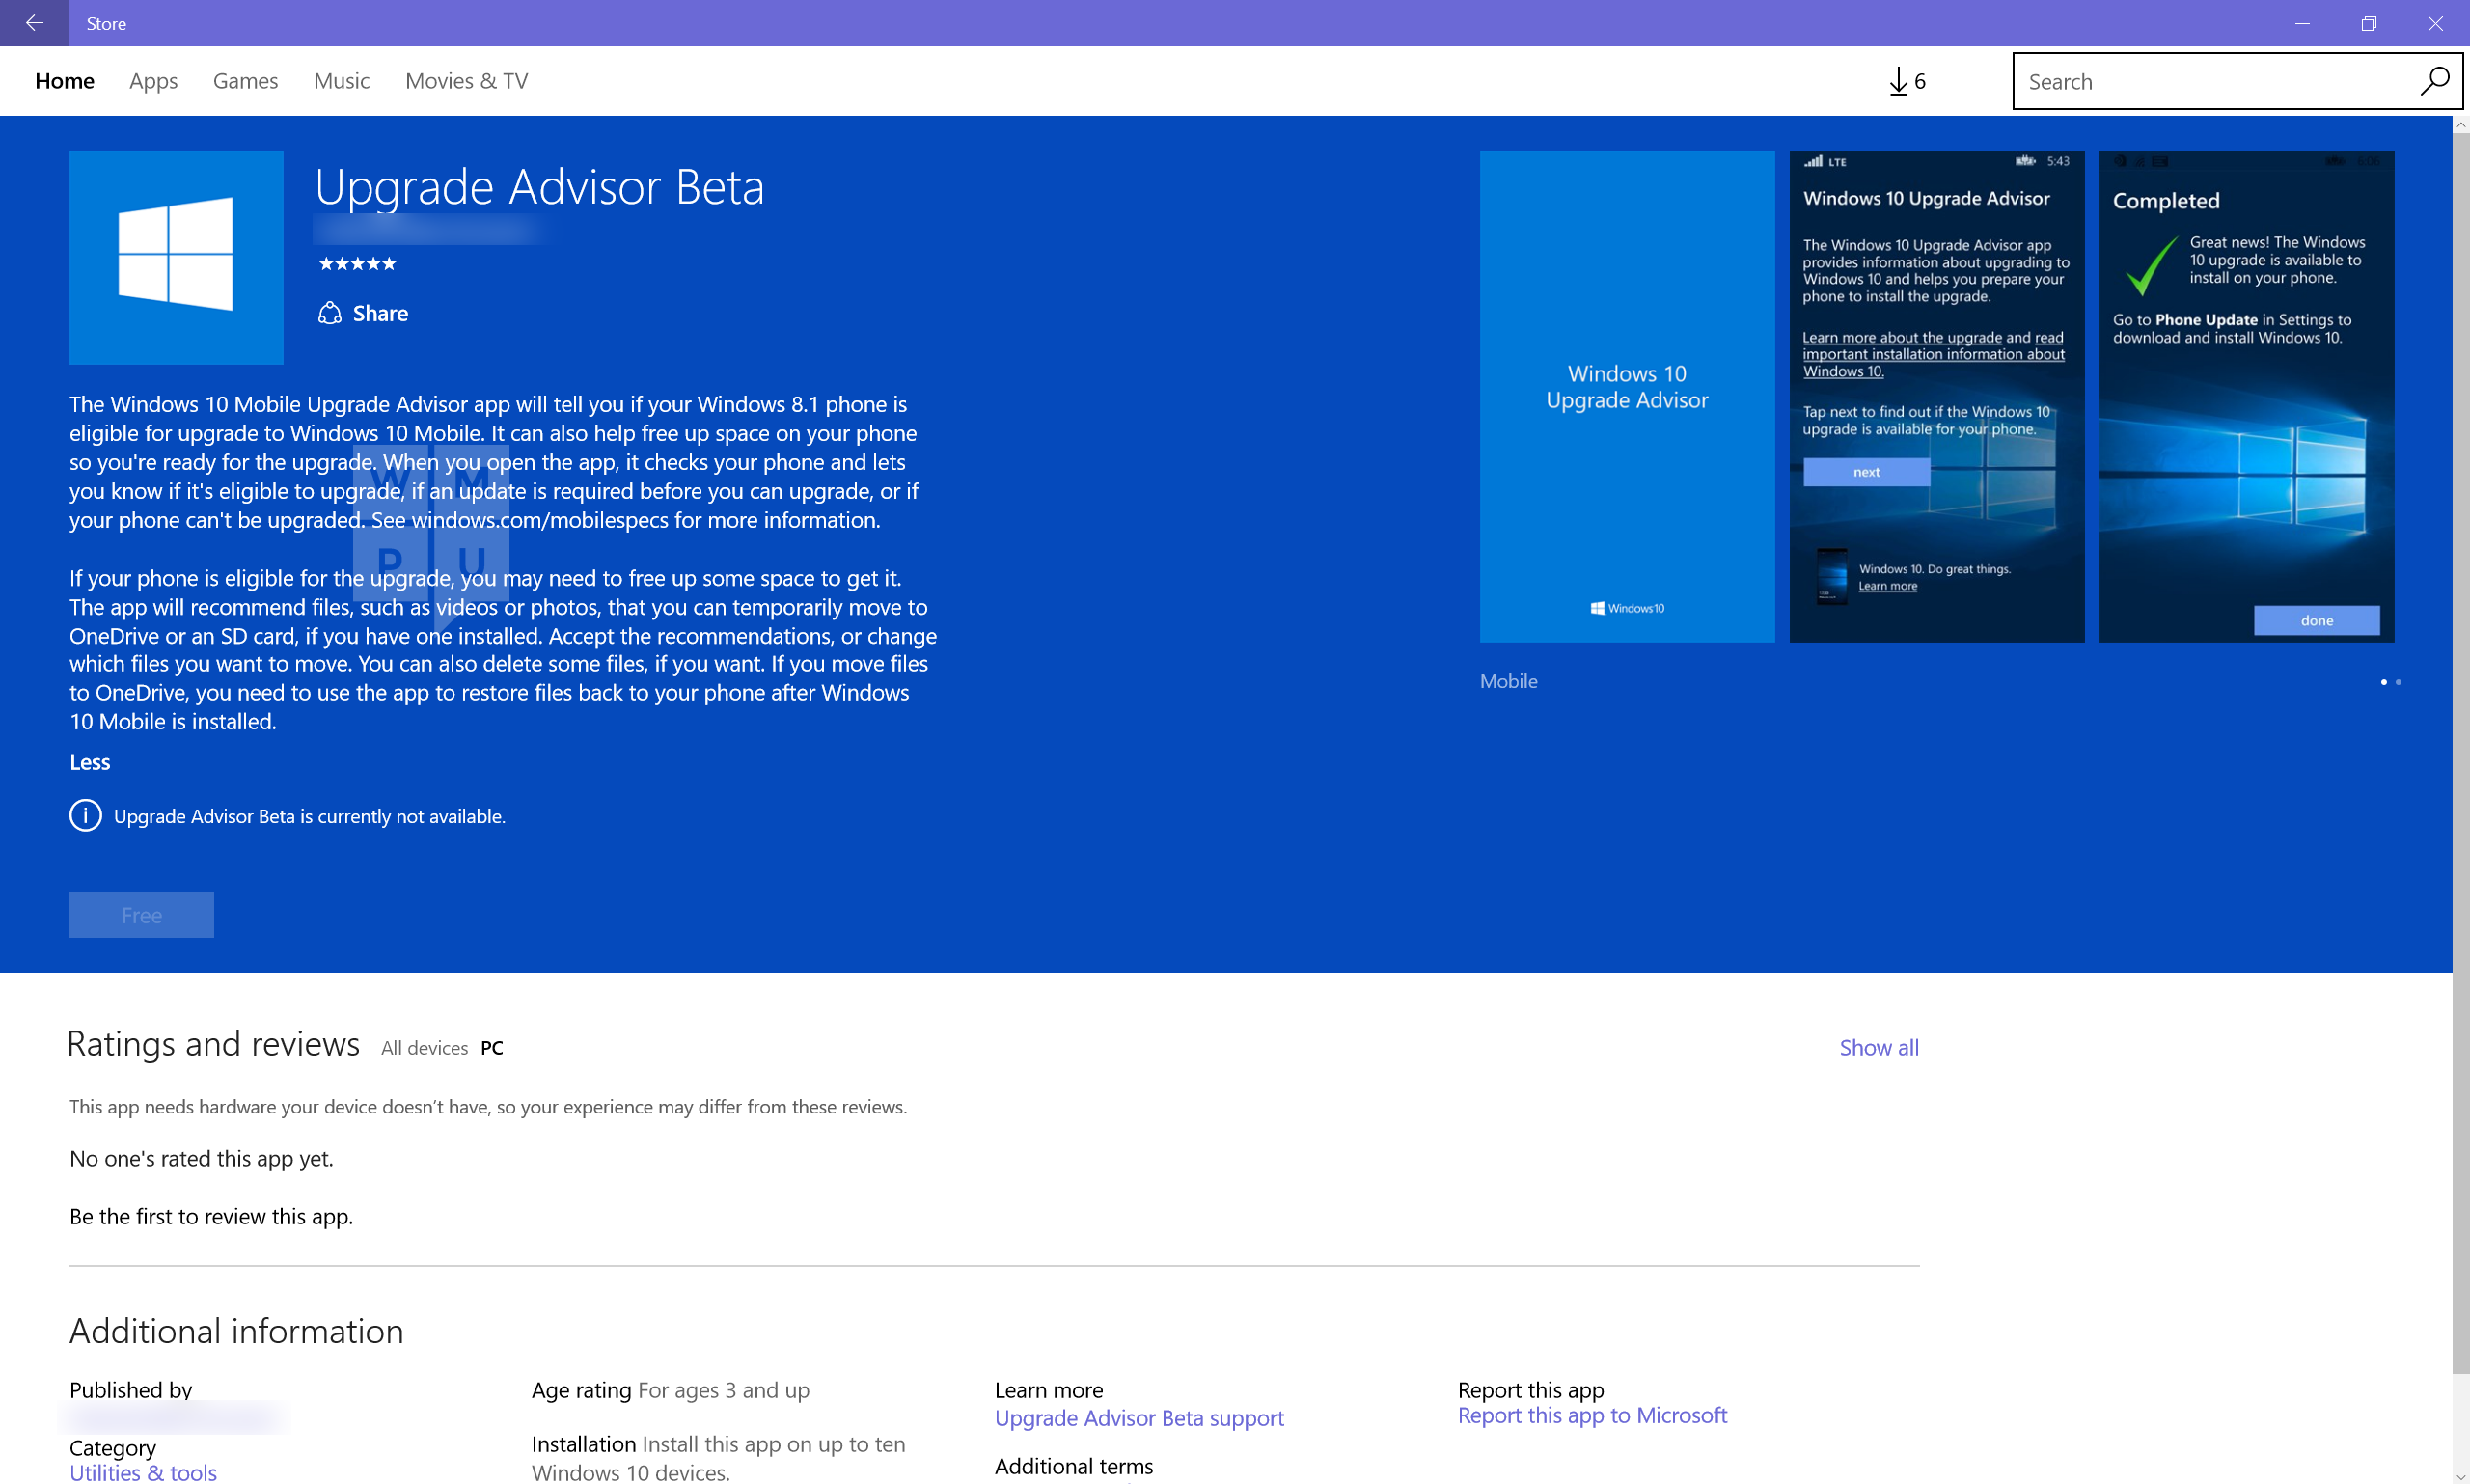Open the Apps menu tab
The width and height of the screenshot is (2470, 1484).
point(153,79)
